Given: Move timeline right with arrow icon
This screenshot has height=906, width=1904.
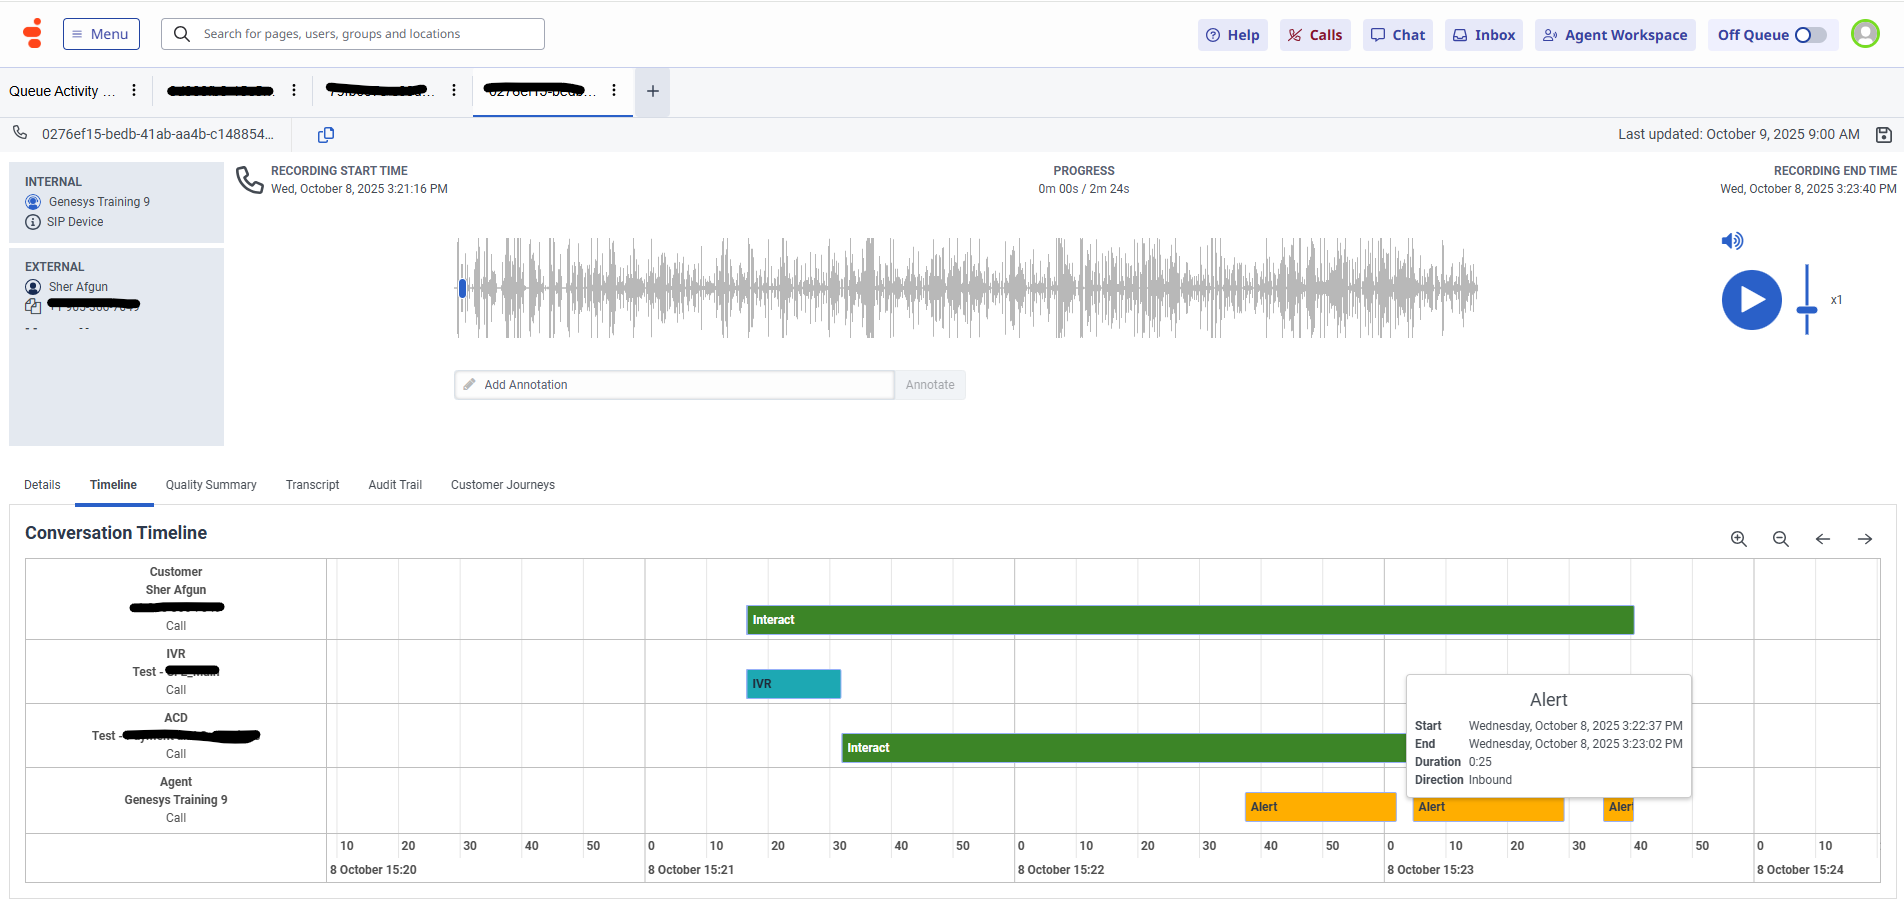Looking at the screenshot, I should 1864,539.
